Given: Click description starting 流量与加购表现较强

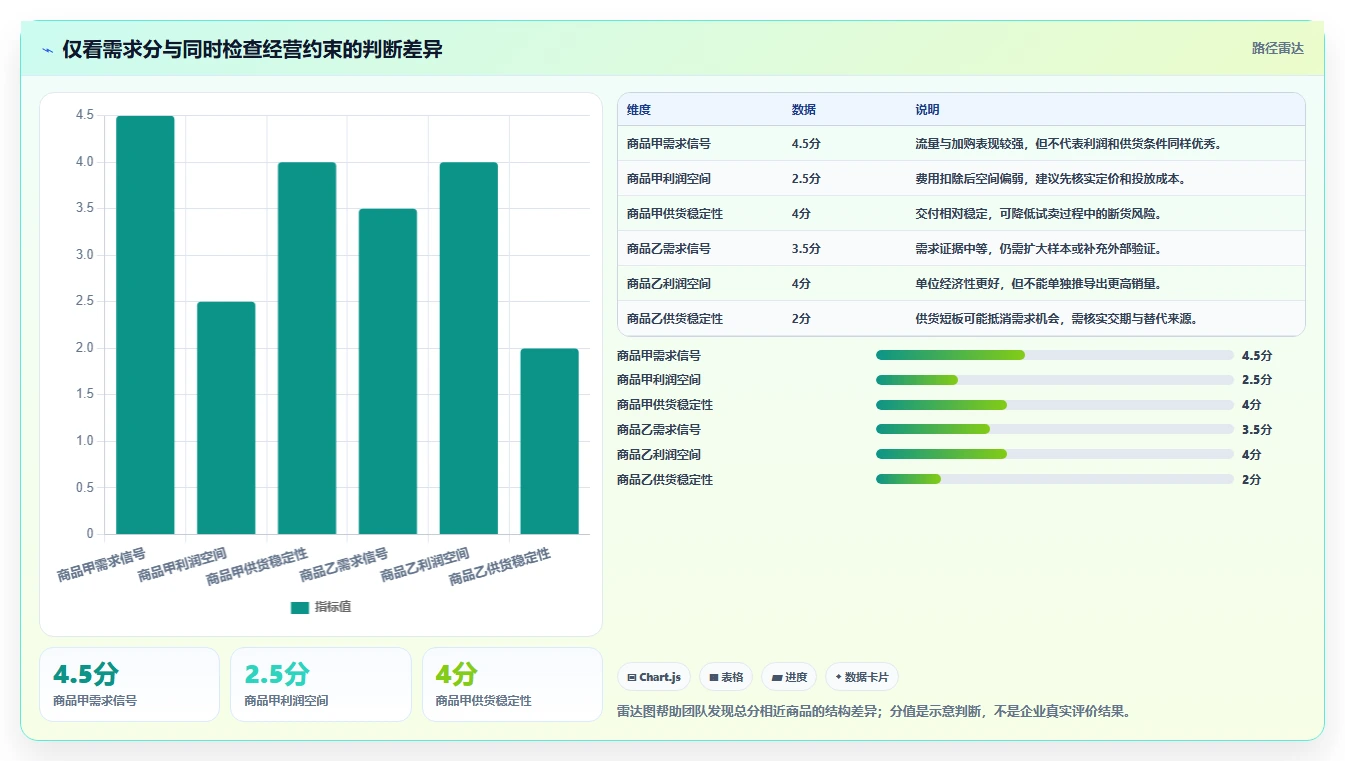Looking at the screenshot, I should coord(1068,144).
